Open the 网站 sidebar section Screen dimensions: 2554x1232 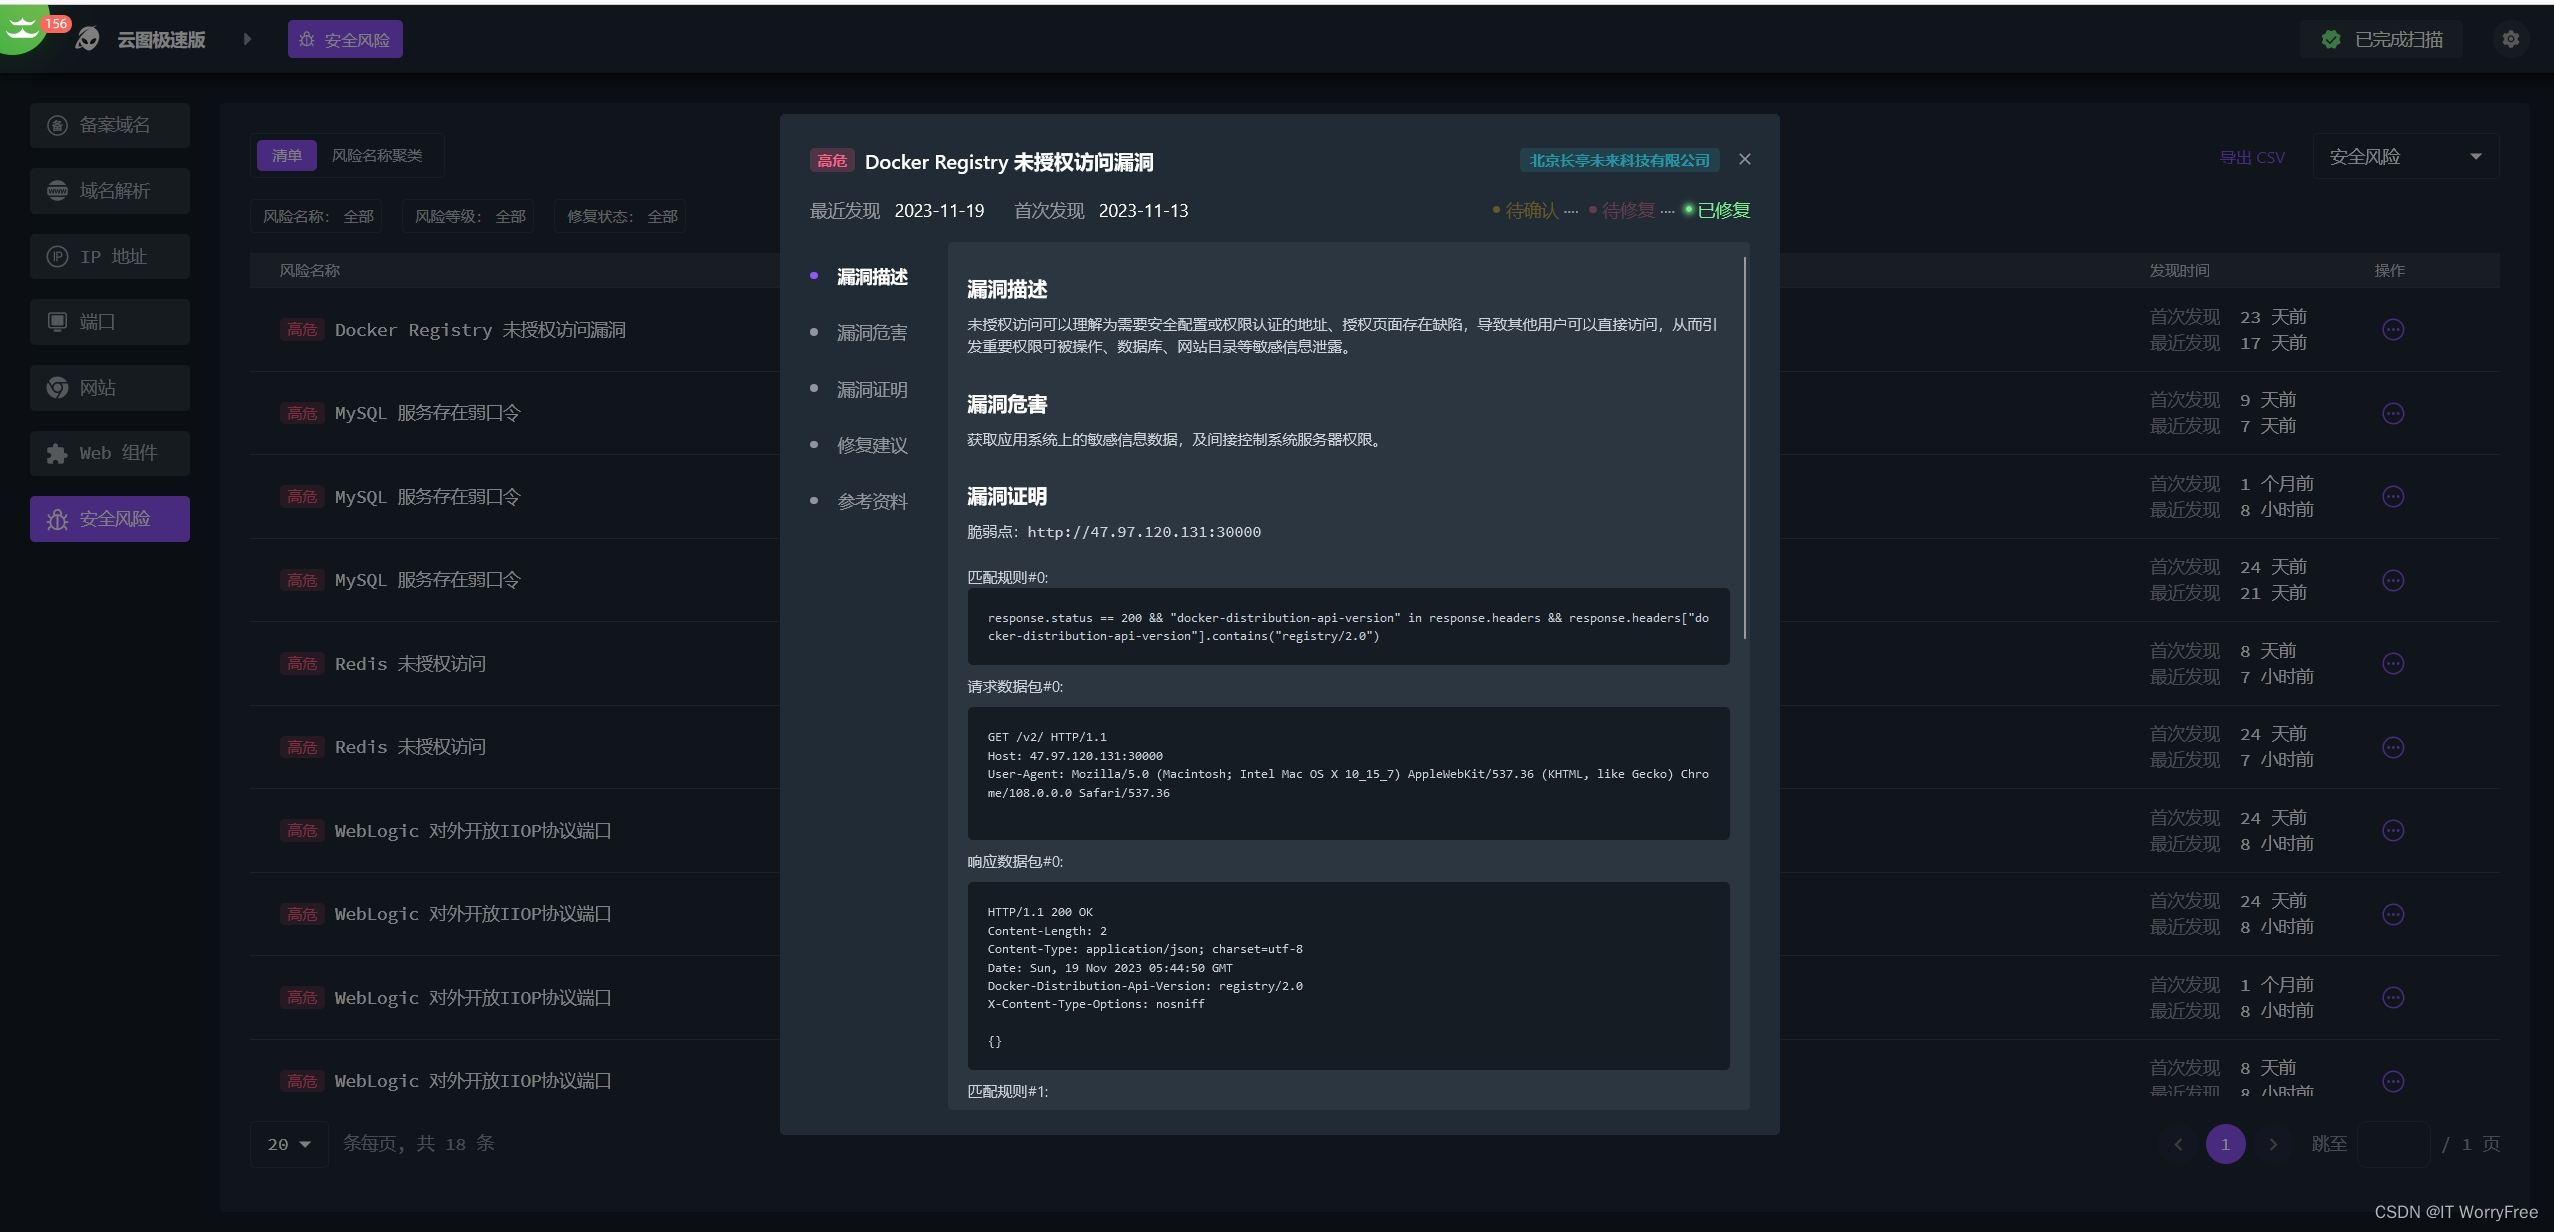click(x=110, y=388)
